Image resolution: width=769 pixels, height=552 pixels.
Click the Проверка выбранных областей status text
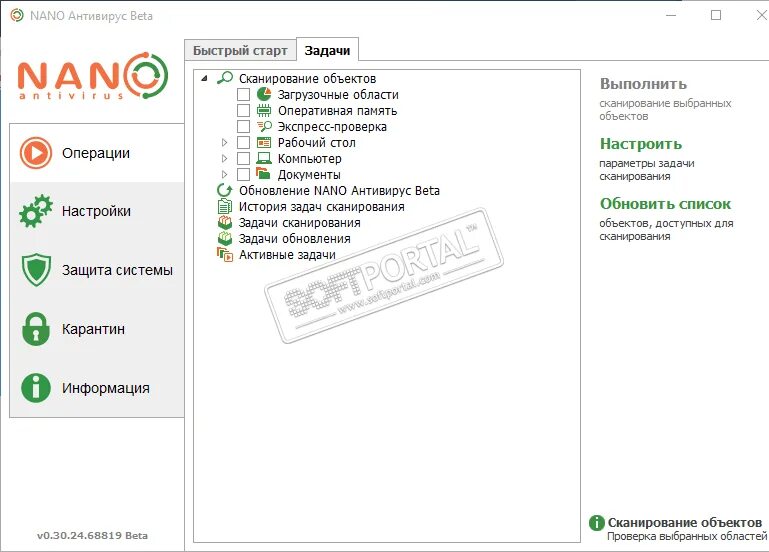pyautogui.click(x=687, y=536)
